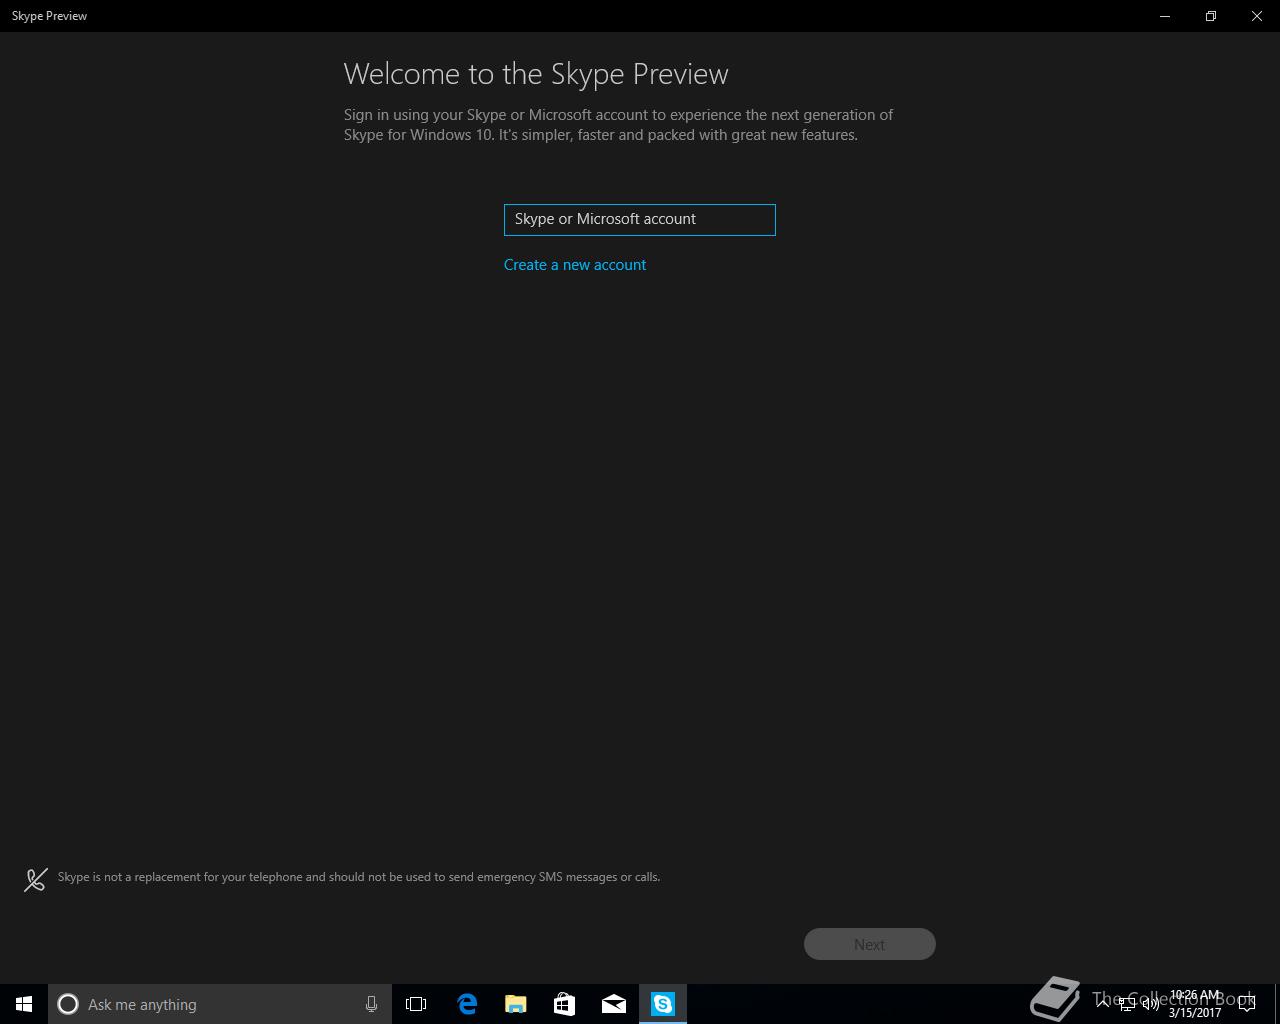Viewport: 1280px width, 1024px height.
Task: Open the Action Center notifications icon
Action: (x=1247, y=1004)
